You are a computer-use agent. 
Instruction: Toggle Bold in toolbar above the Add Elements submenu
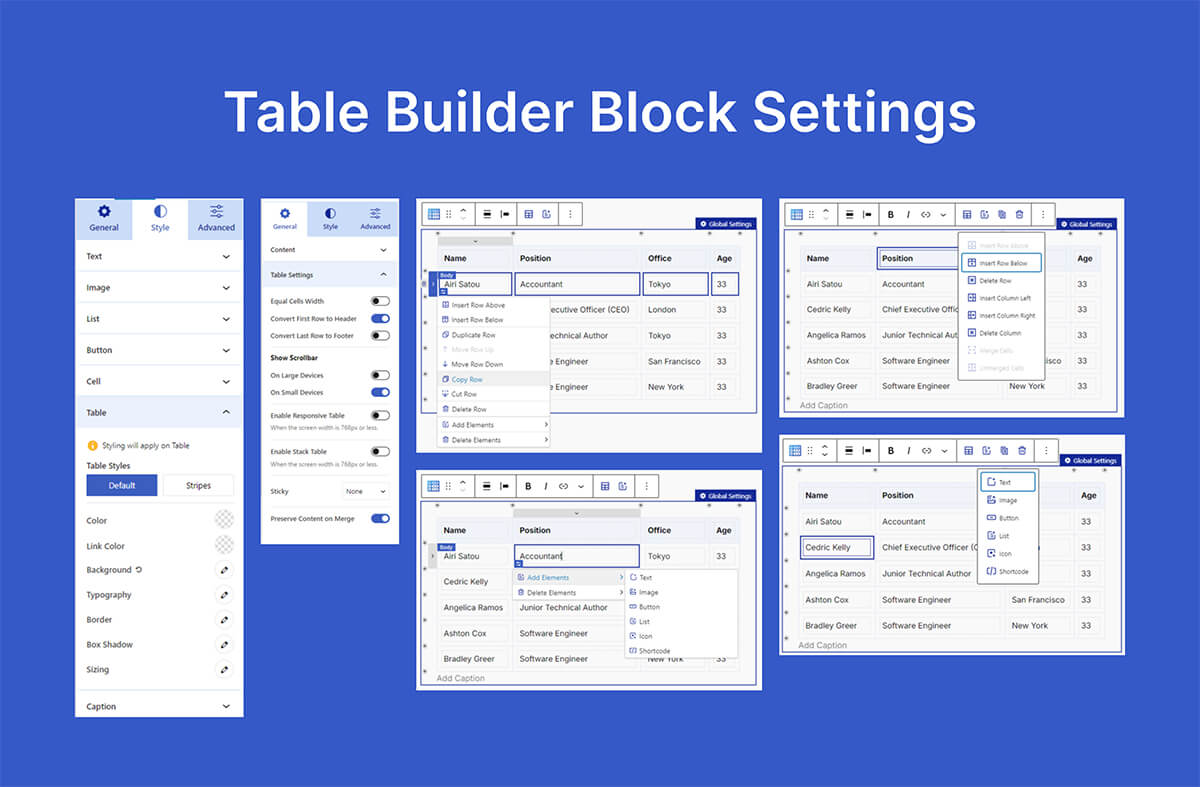[528, 486]
